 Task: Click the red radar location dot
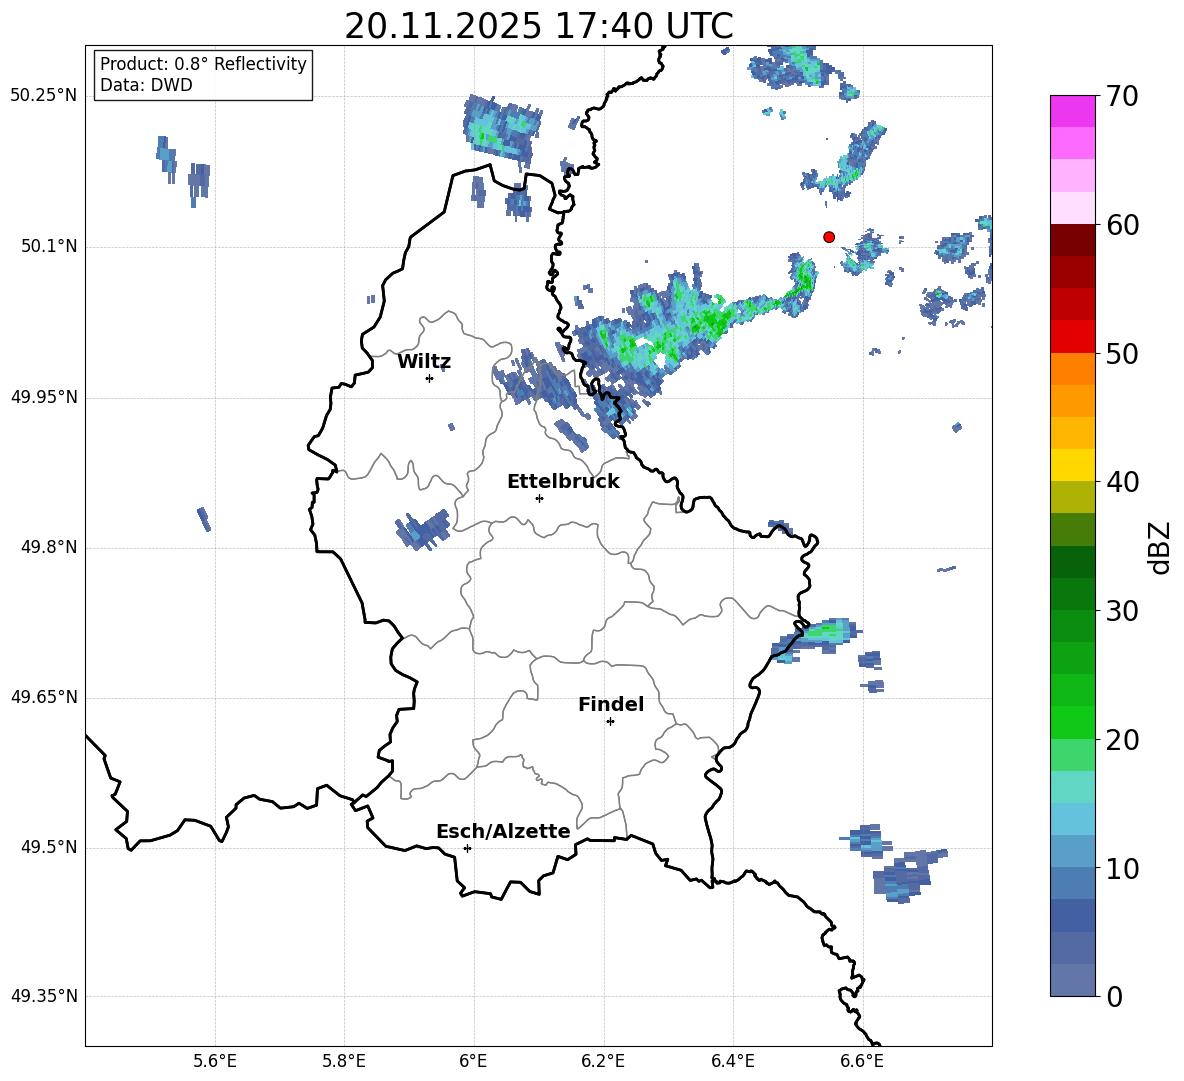click(829, 237)
